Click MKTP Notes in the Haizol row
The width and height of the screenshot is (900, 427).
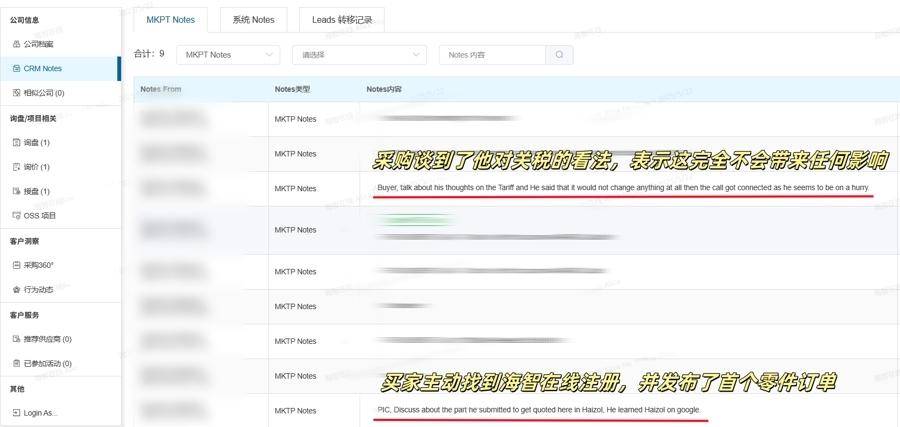tap(295, 410)
